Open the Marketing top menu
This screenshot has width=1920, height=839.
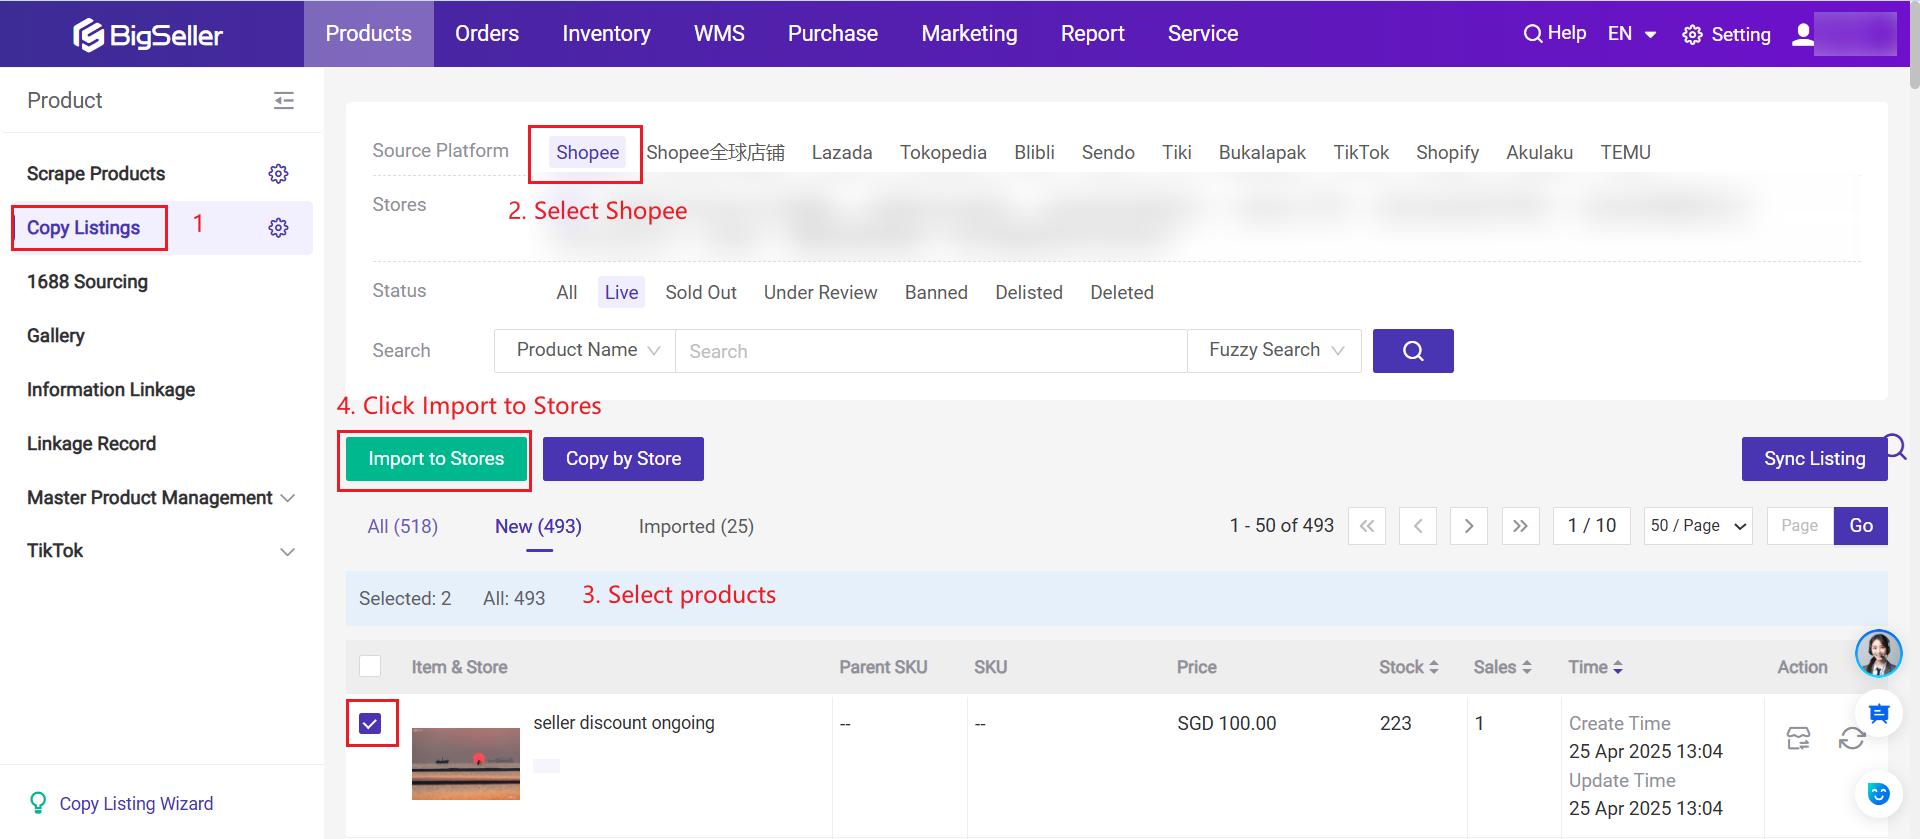click(x=969, y=34)
